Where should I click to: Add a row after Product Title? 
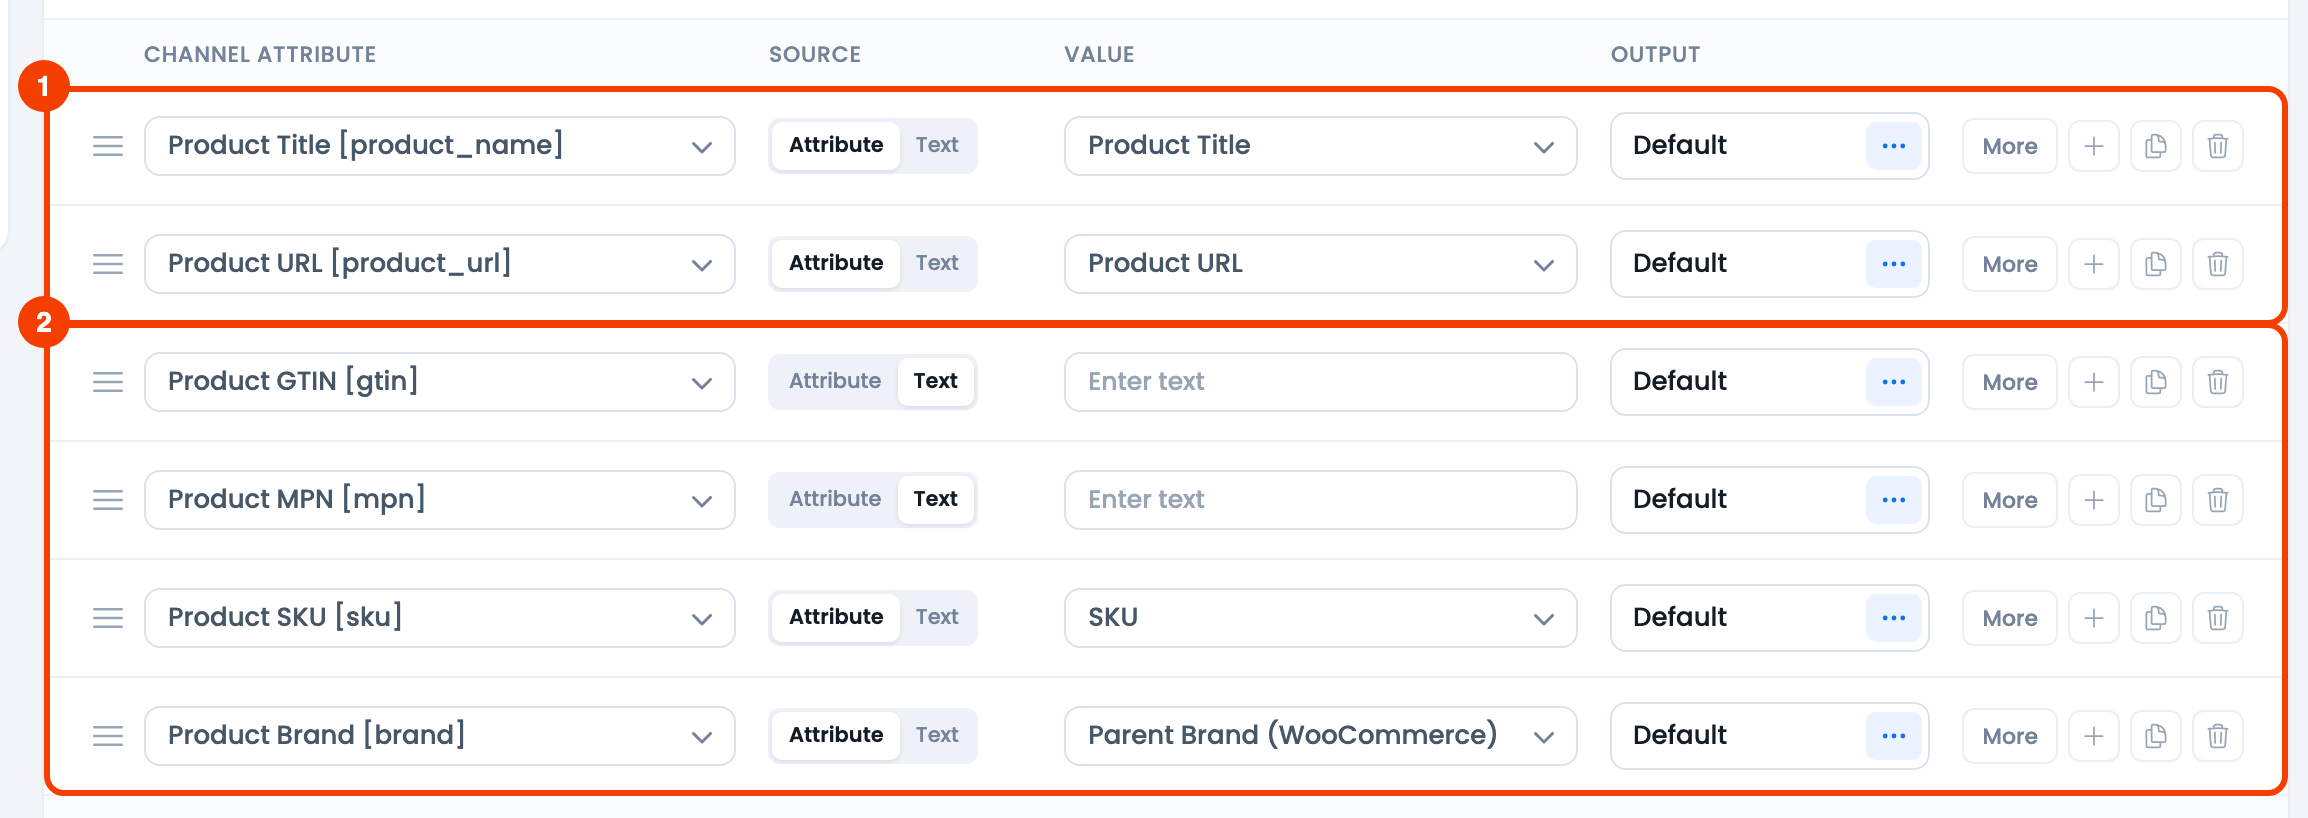coord(2093,146)
